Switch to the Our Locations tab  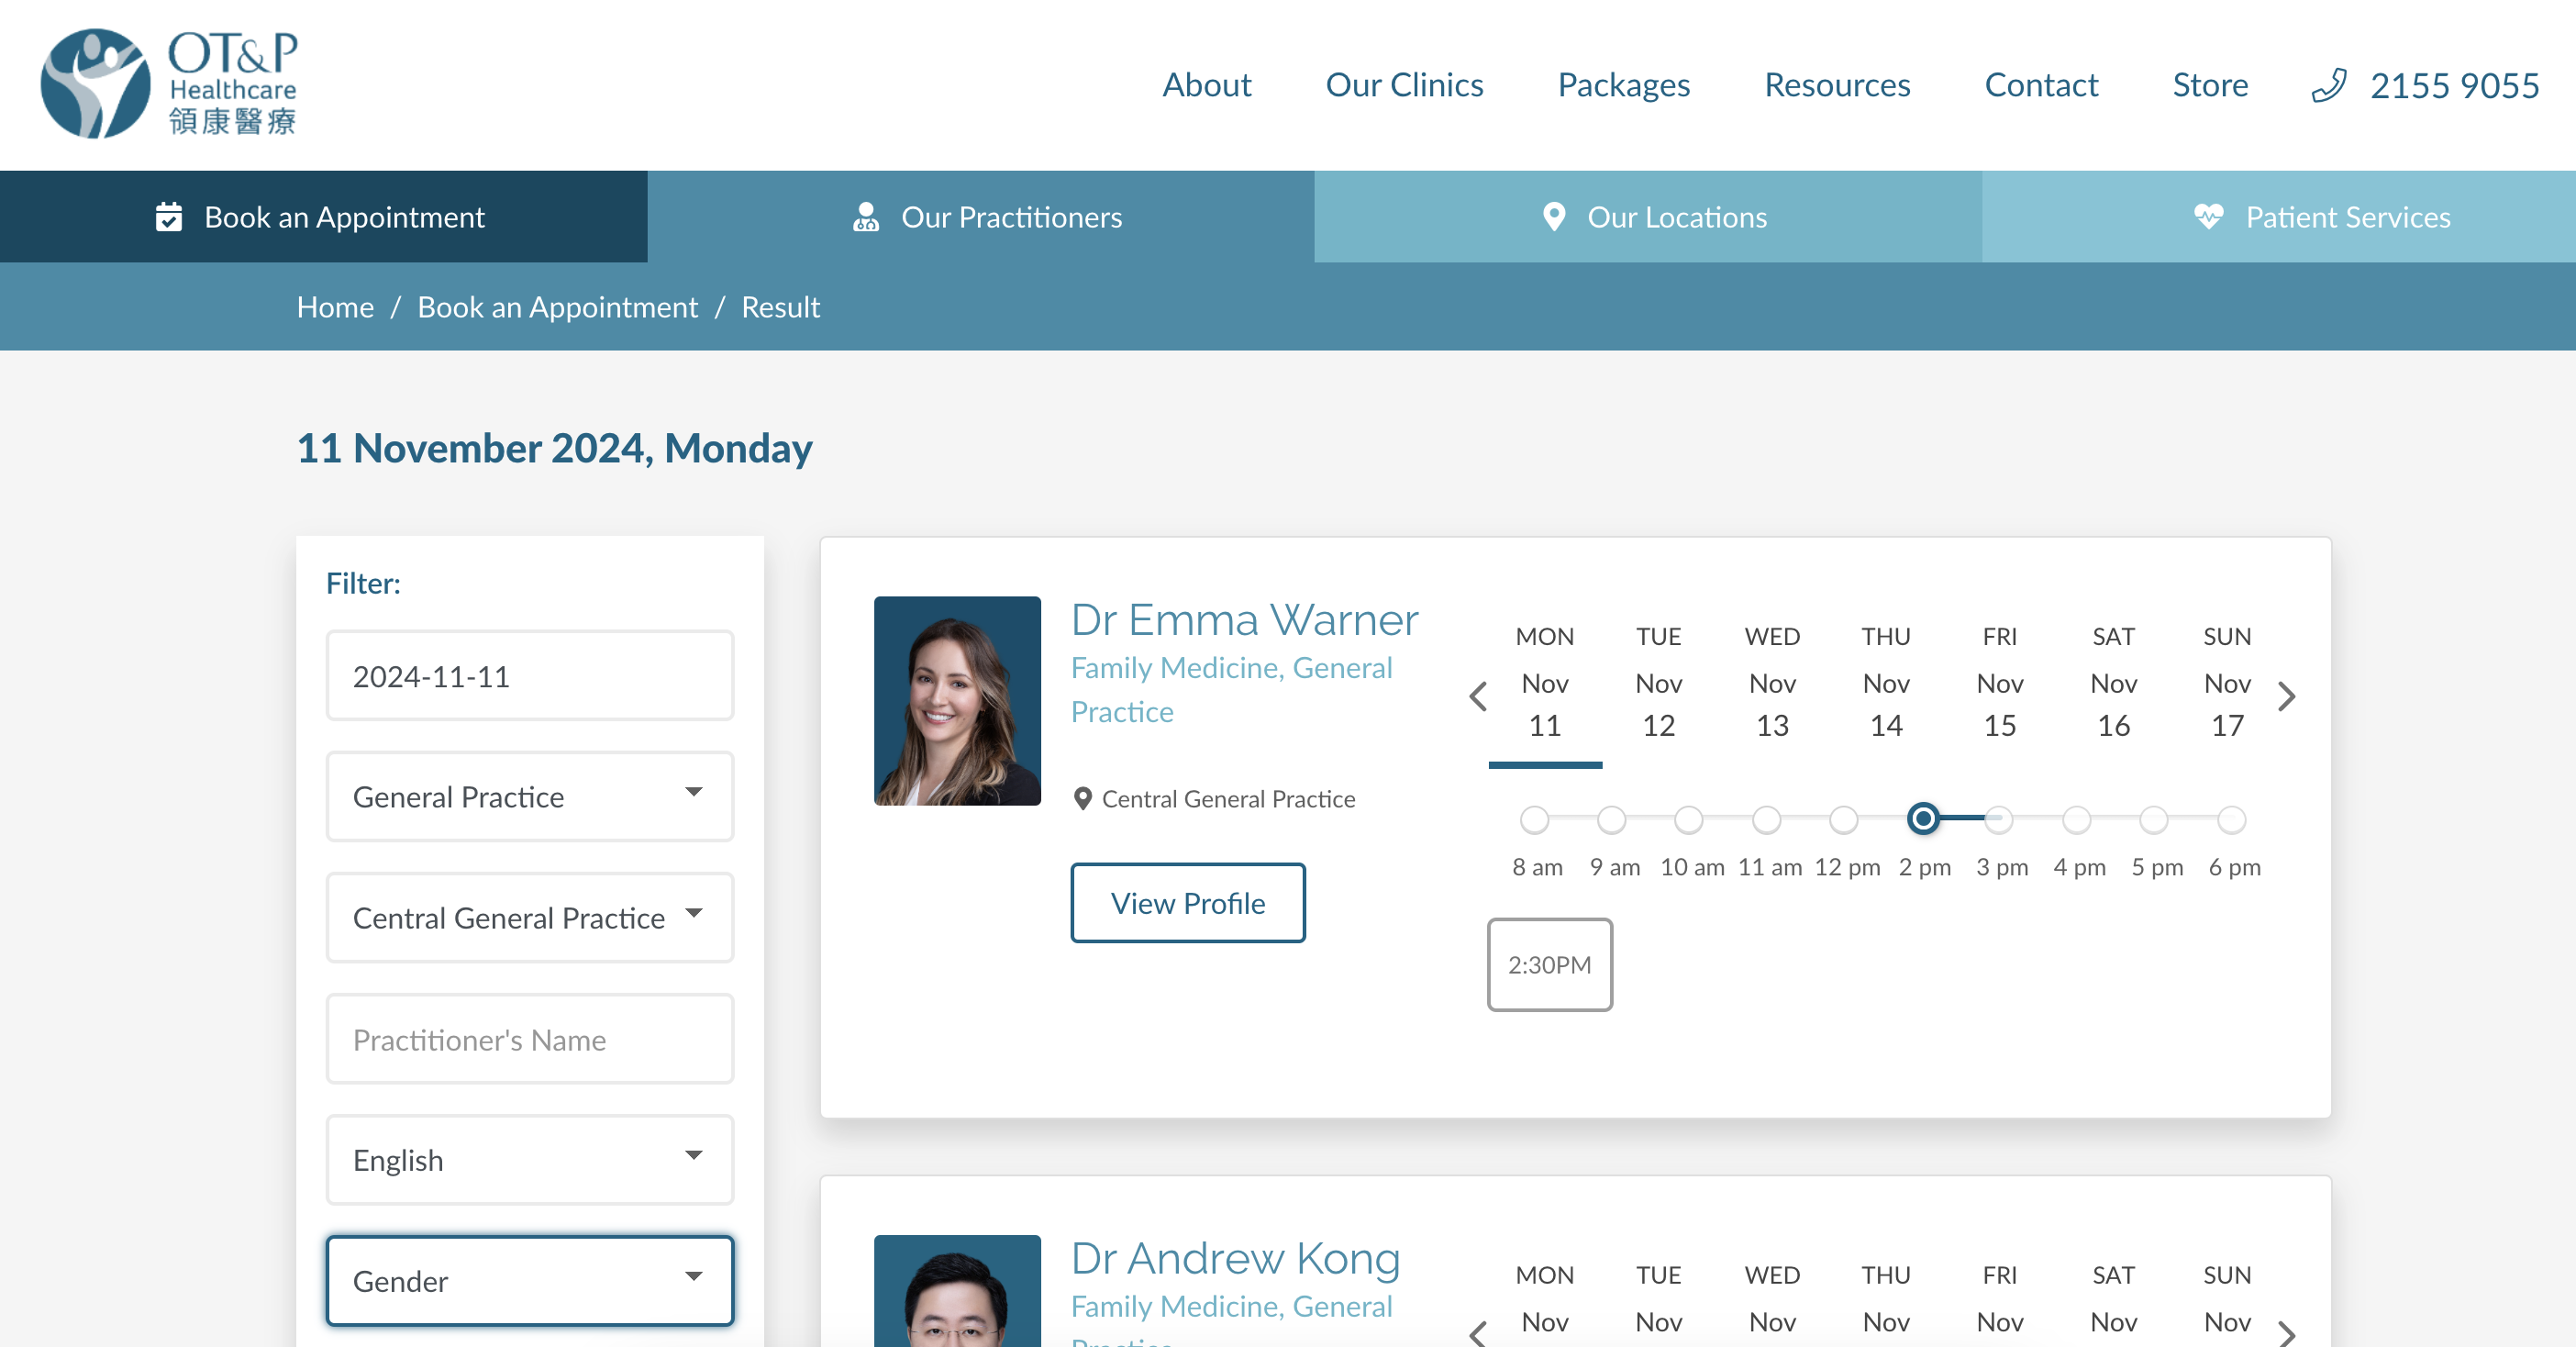pos(1646,216)
